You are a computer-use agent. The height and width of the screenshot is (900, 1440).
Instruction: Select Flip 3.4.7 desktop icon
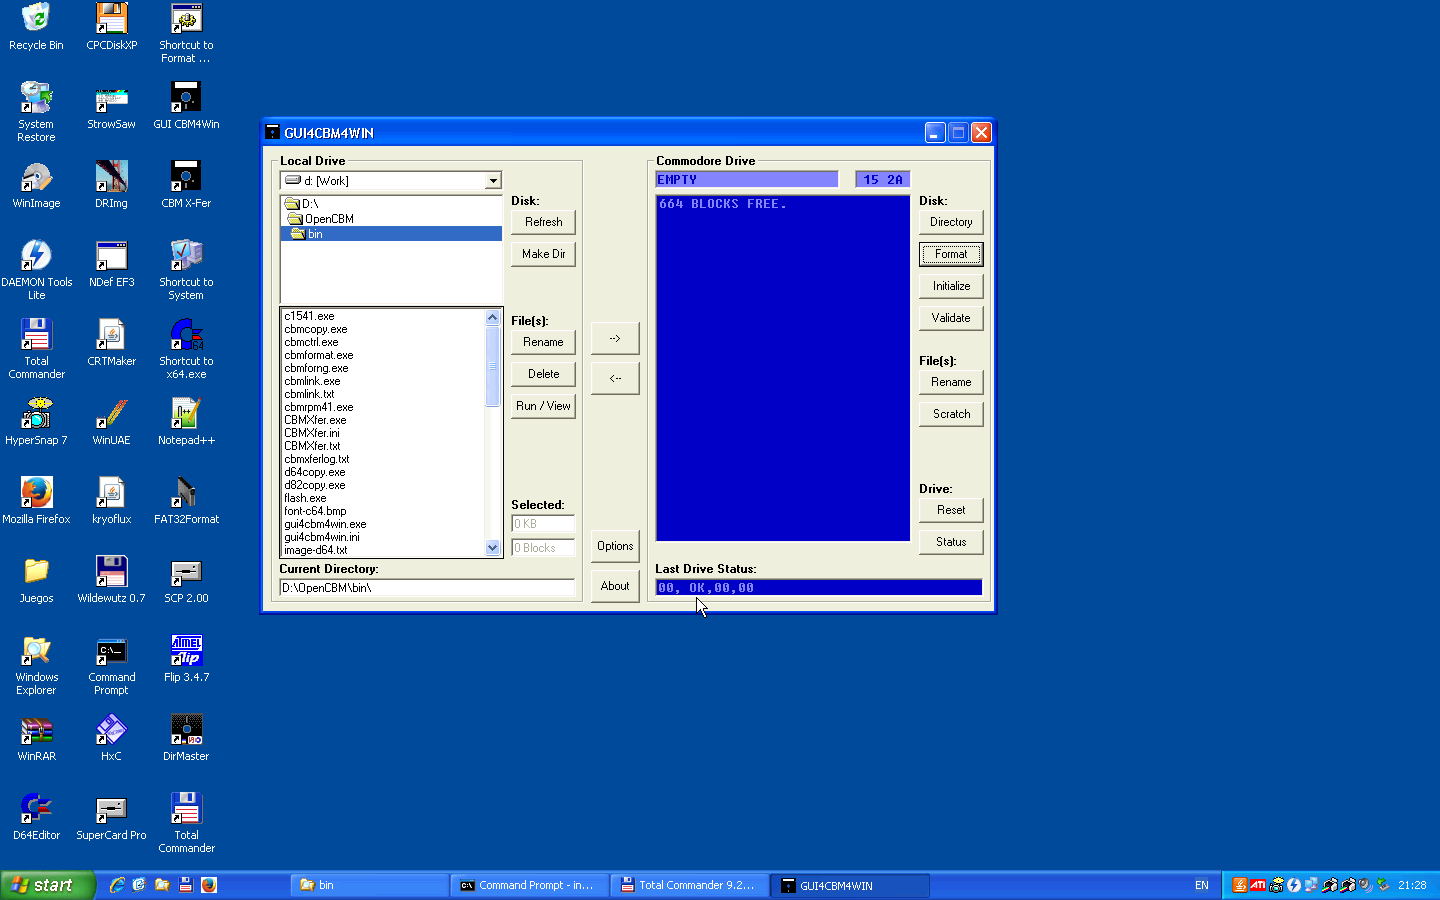point(186,659)
